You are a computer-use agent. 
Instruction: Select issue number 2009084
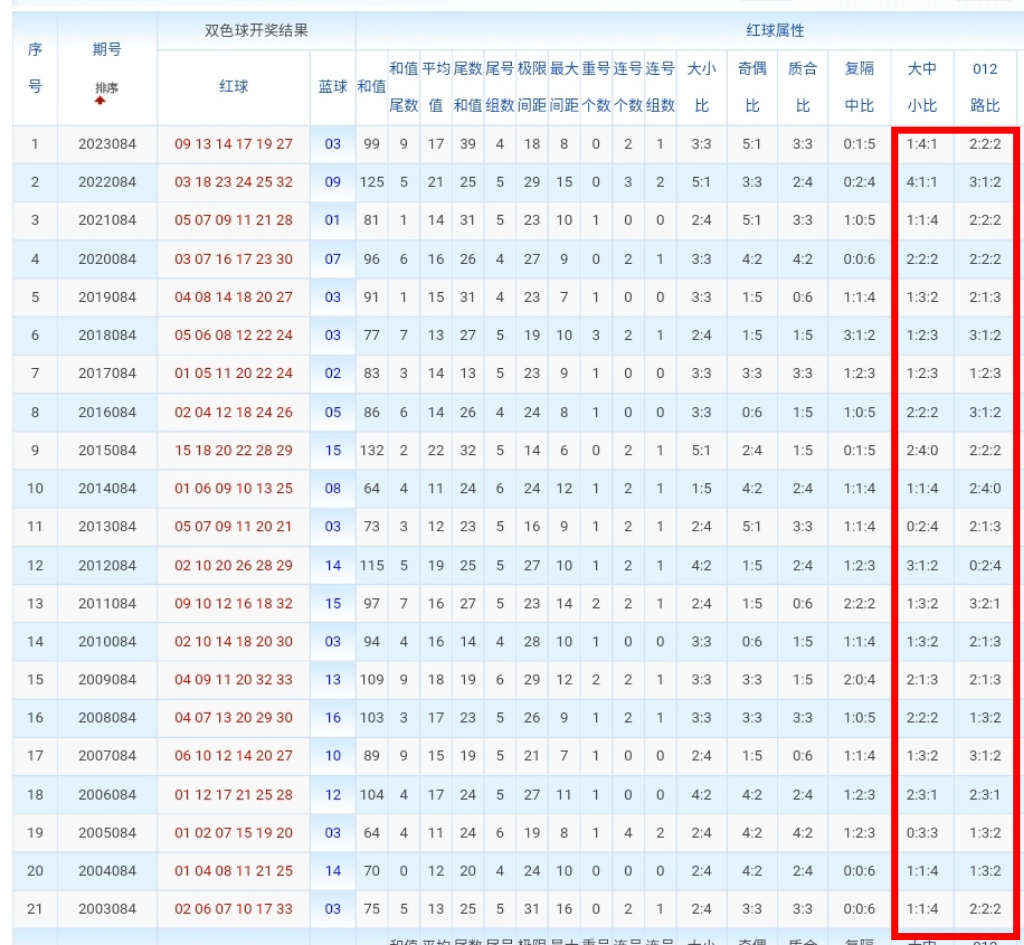coord(107,680)
